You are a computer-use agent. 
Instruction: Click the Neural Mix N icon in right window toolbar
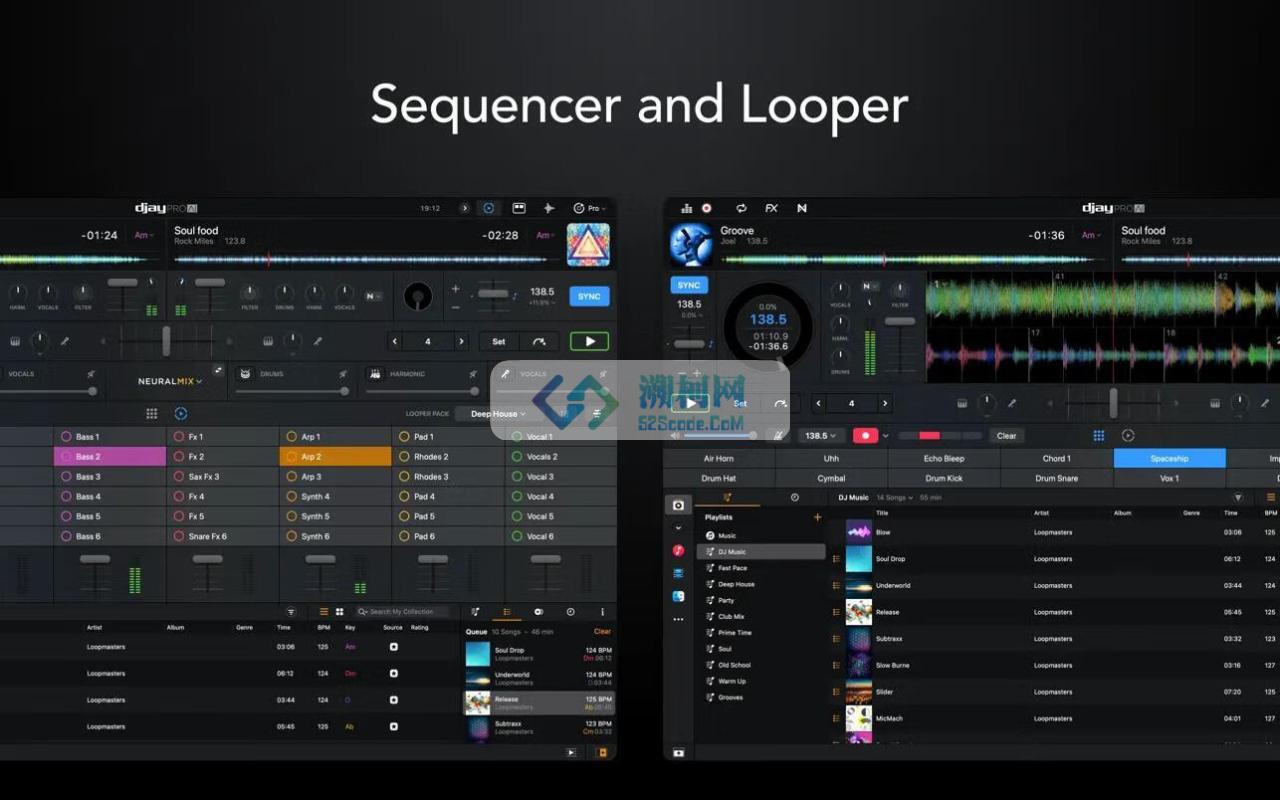pyautogui.click(x=802, y=208)
